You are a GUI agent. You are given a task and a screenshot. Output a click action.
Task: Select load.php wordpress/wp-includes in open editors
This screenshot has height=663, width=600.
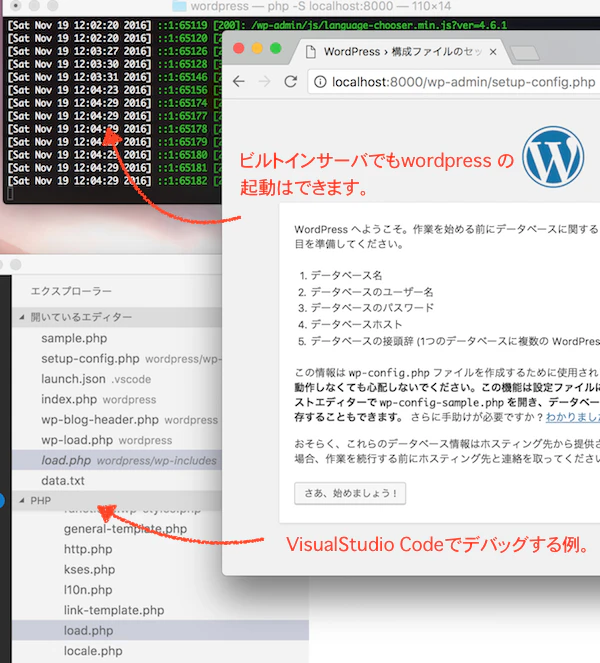click(x=117, y=460)
